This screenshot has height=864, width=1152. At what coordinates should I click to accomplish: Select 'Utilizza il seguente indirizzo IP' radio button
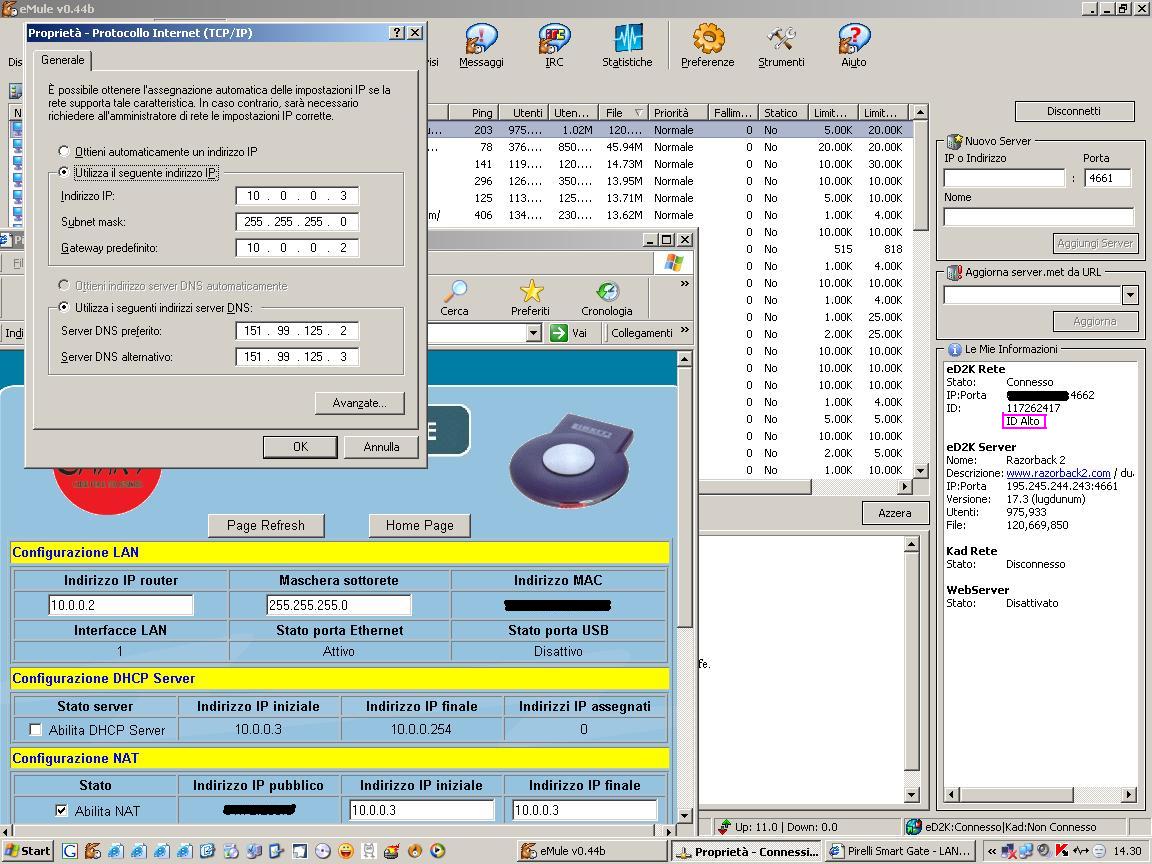pos(64,173)
